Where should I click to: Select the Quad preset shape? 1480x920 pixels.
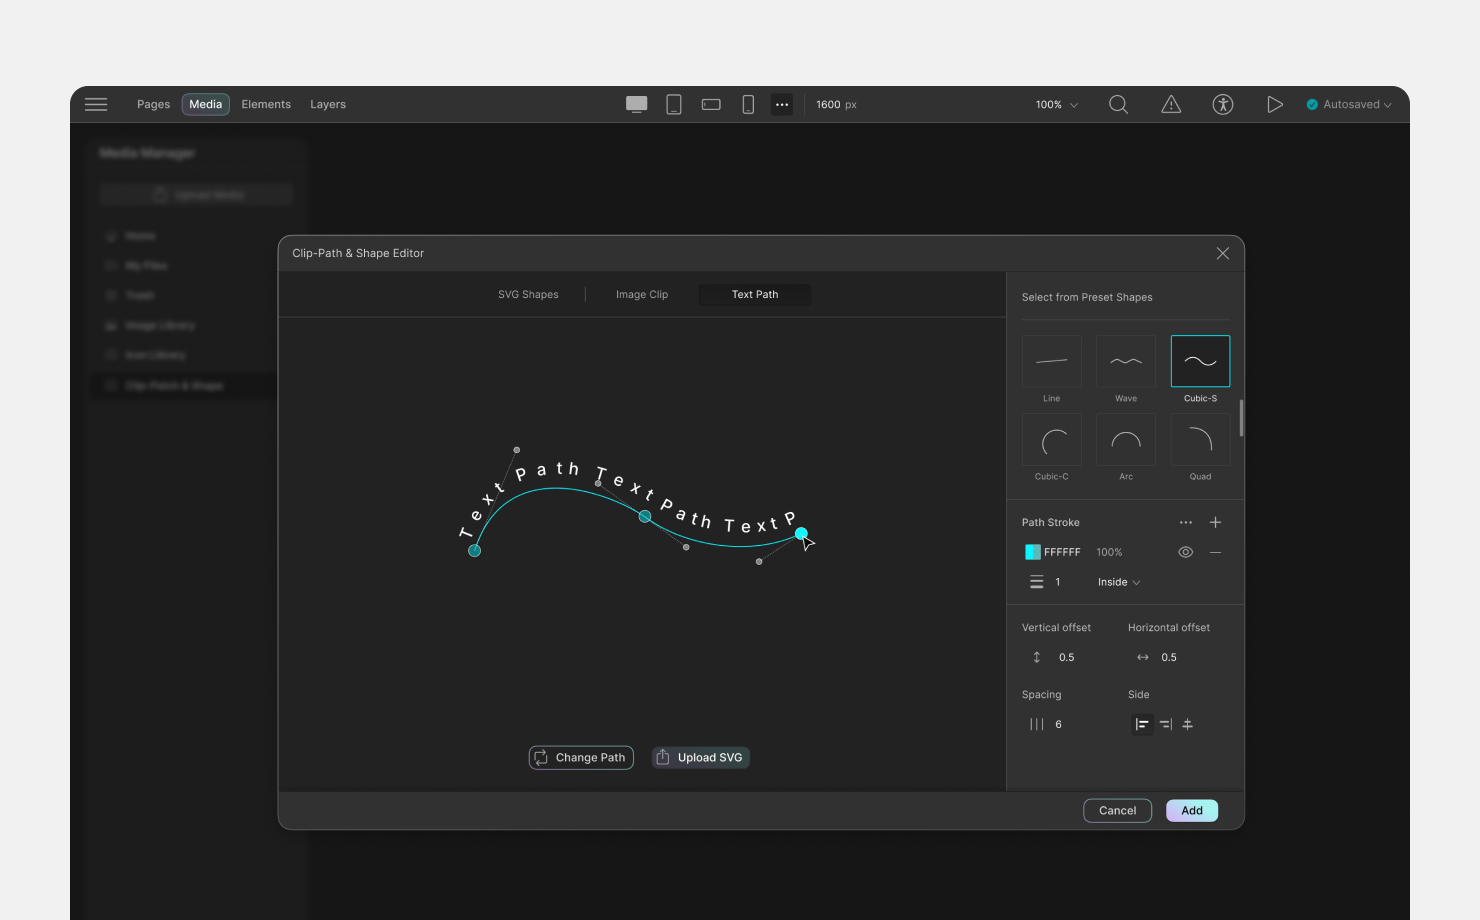point(1200,439)
